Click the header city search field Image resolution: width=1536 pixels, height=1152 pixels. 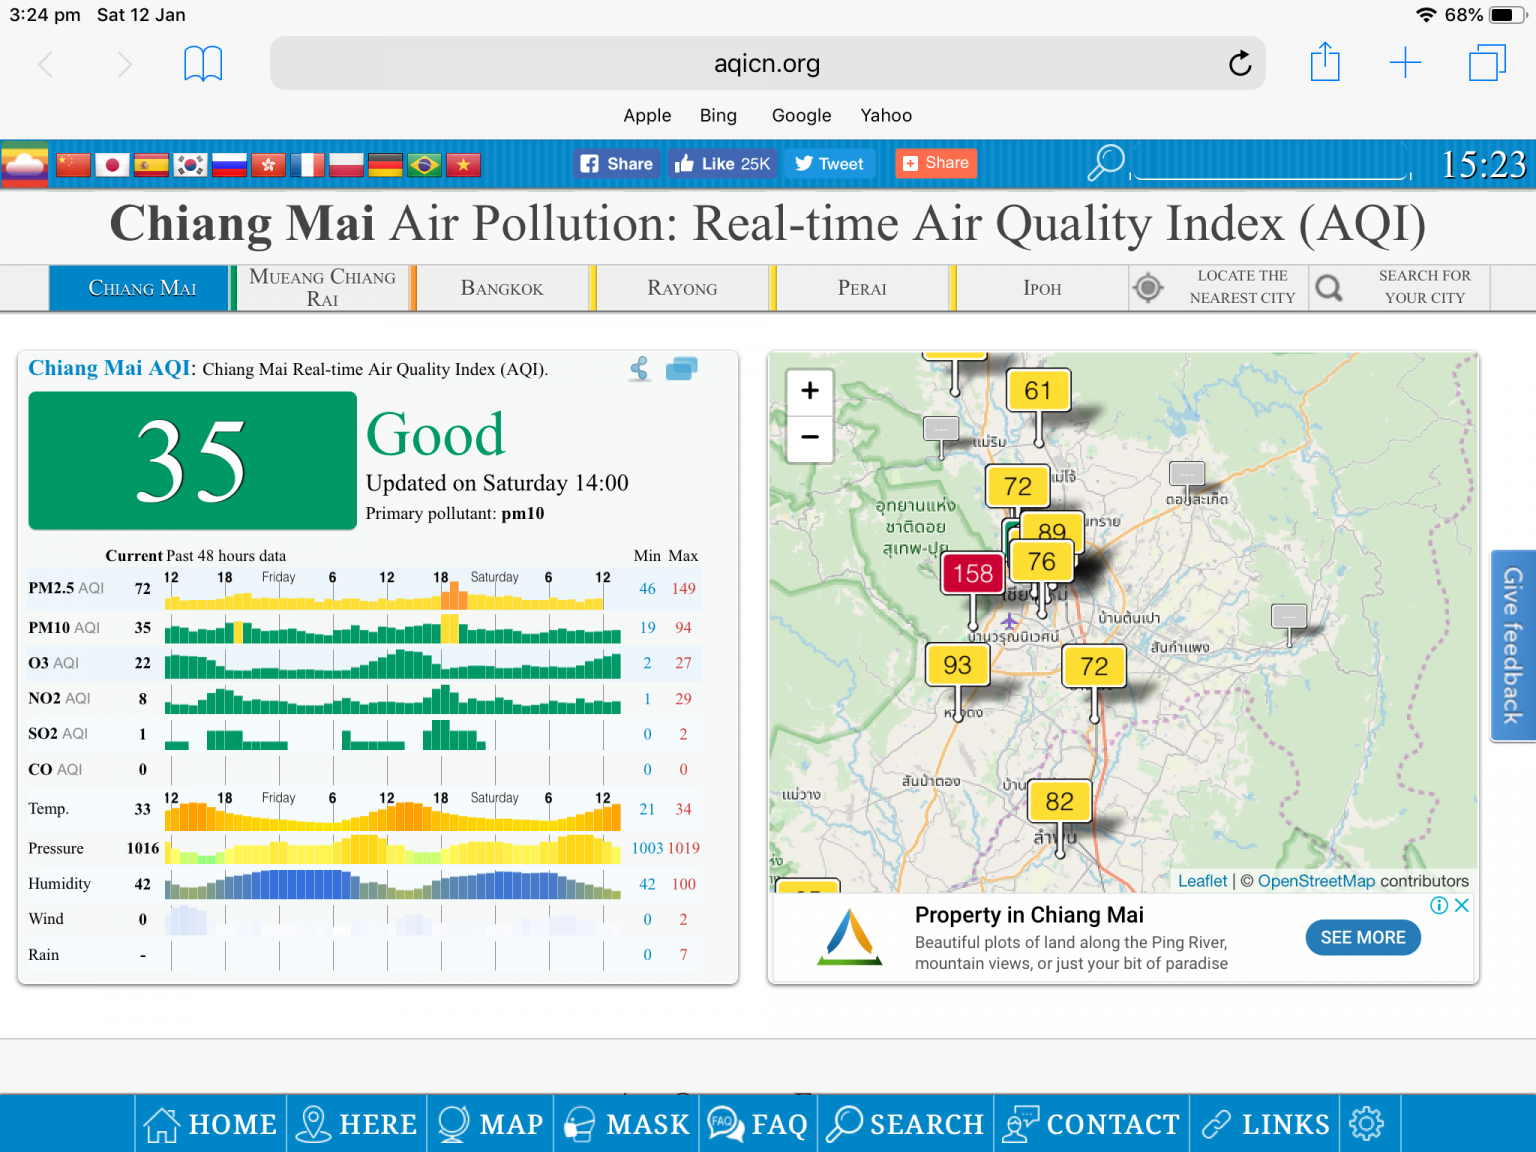tap(1270, 163)
